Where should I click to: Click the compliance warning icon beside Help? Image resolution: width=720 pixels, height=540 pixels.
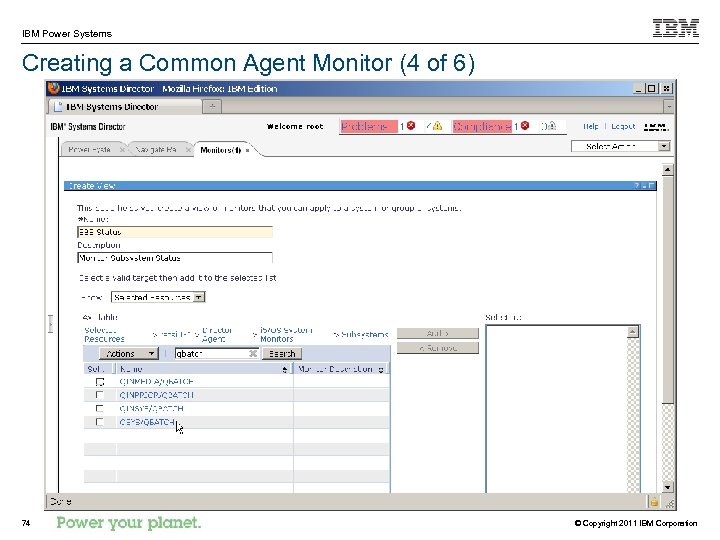(551, 125)
